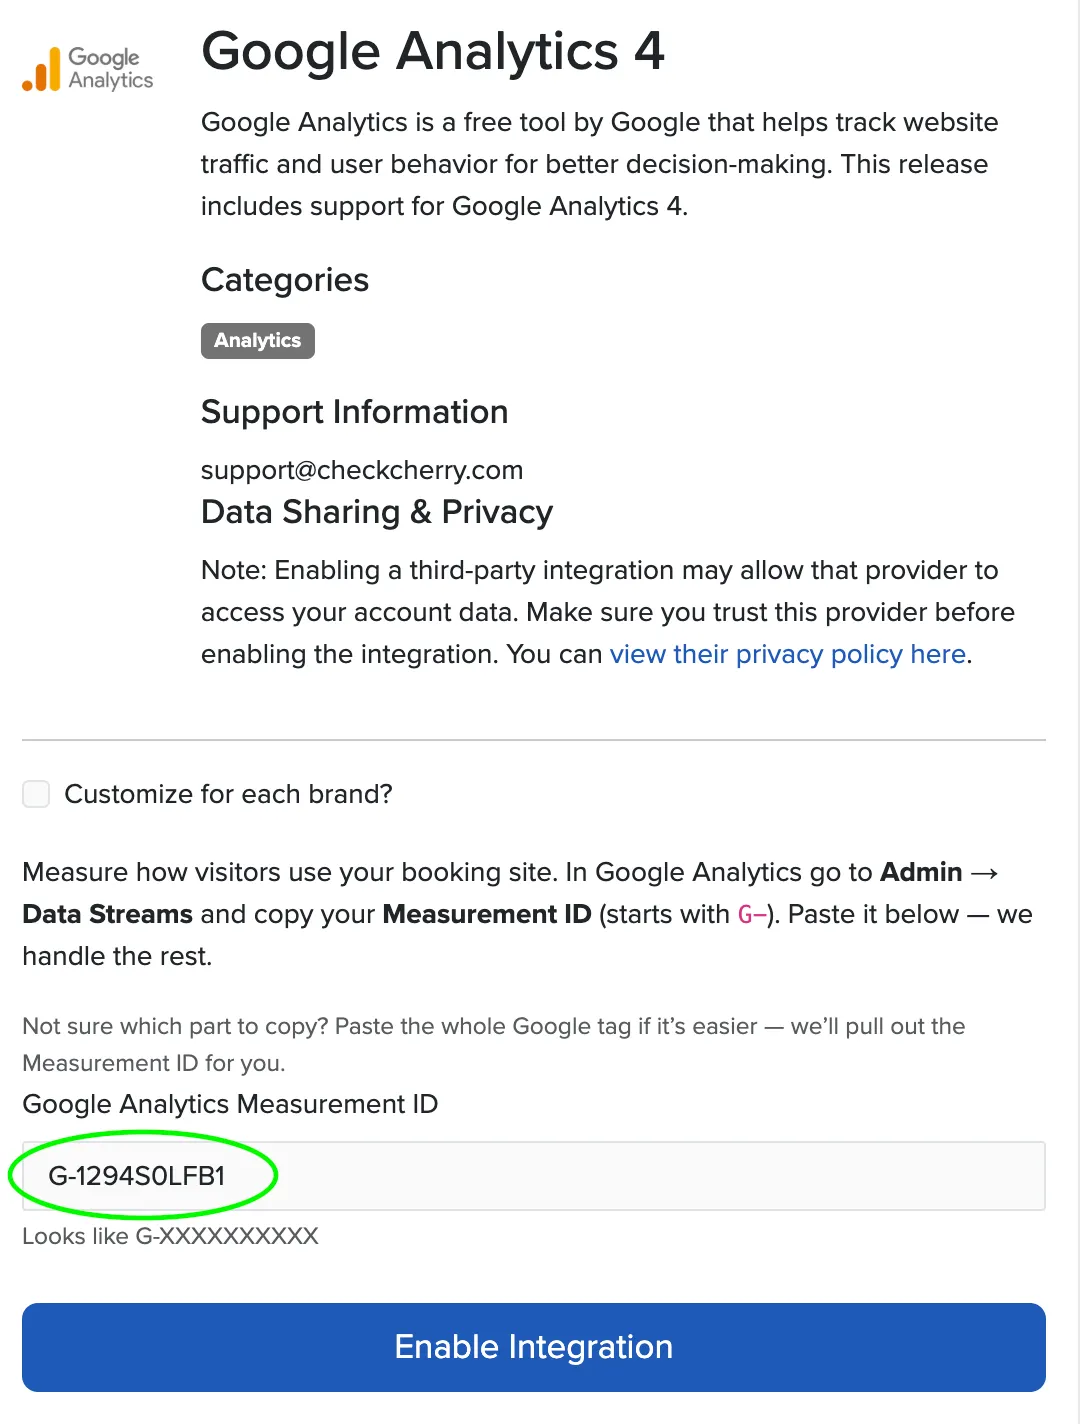Click the Google Analytics logo icon
Image resolution: width=1080 pixels, height=1424 pixels.
click(88, 69)
